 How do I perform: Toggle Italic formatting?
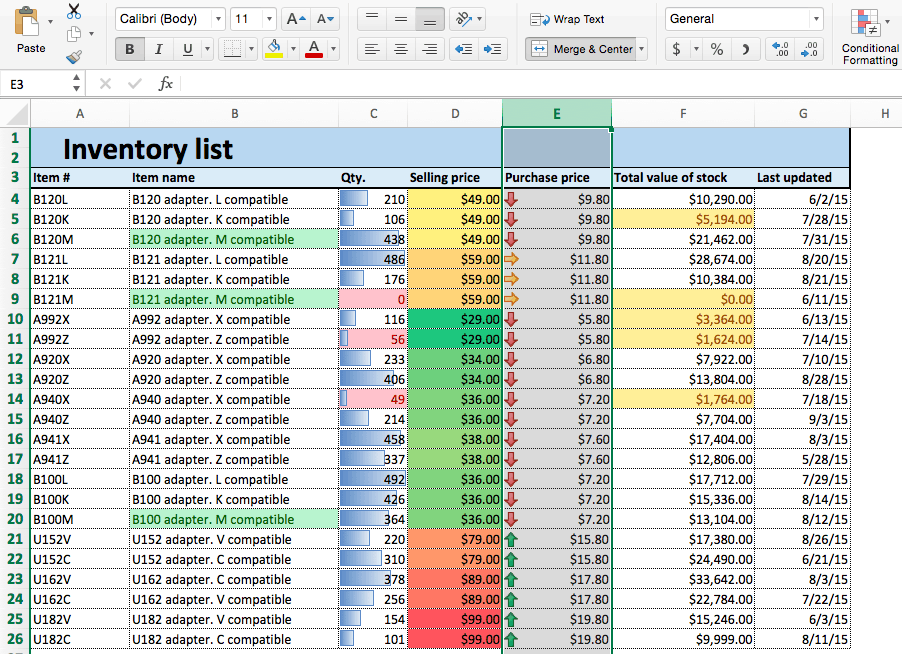click(x=159, y=49)
